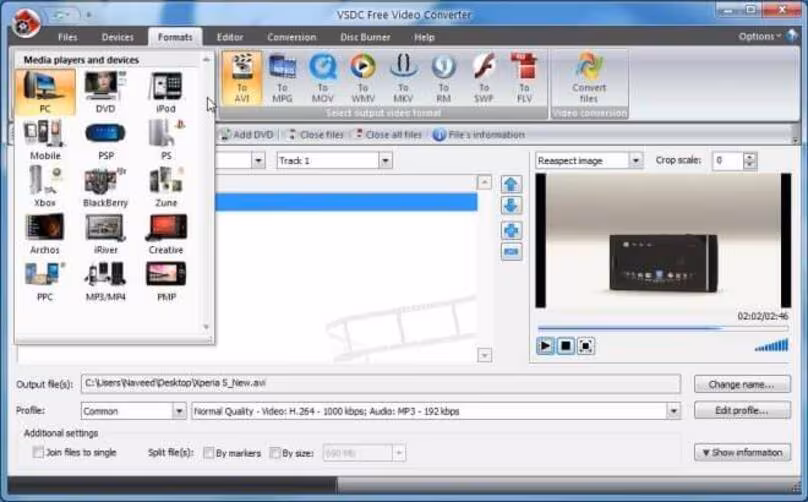Open the Help tab
The image size is (808, 502).
(x=425, y=37)
